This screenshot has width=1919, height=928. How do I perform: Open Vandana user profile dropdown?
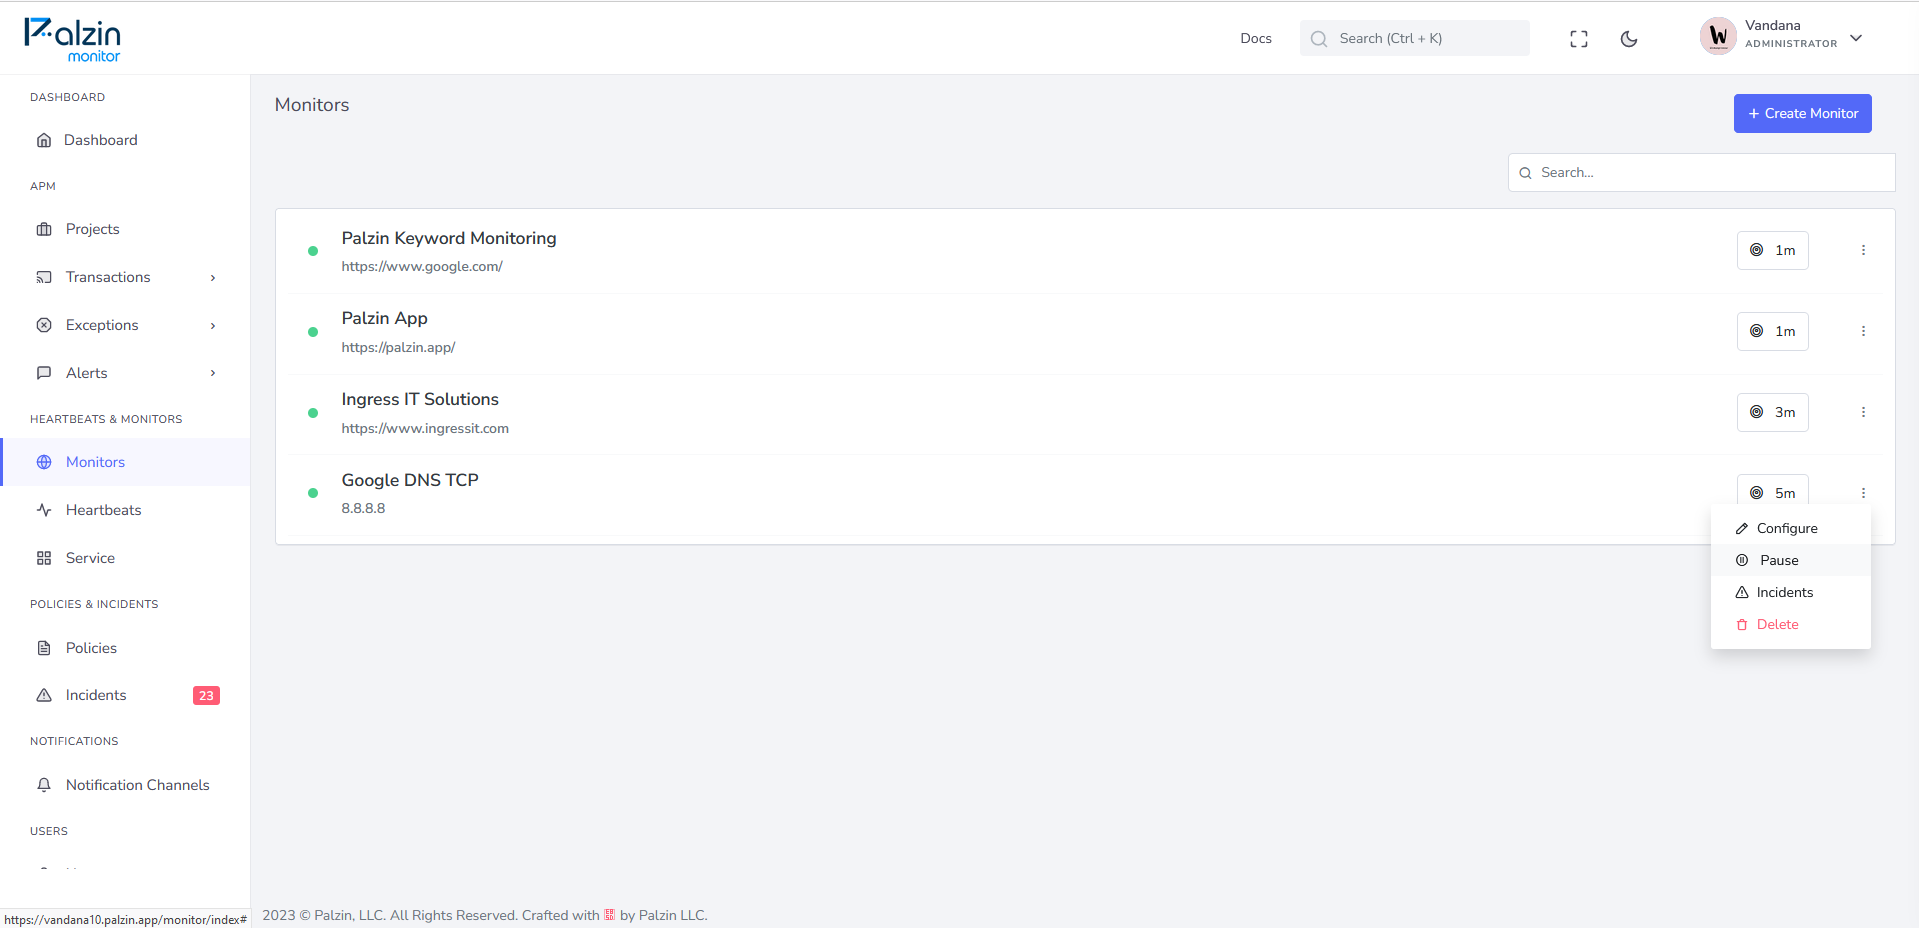[x=1782, y=37]
